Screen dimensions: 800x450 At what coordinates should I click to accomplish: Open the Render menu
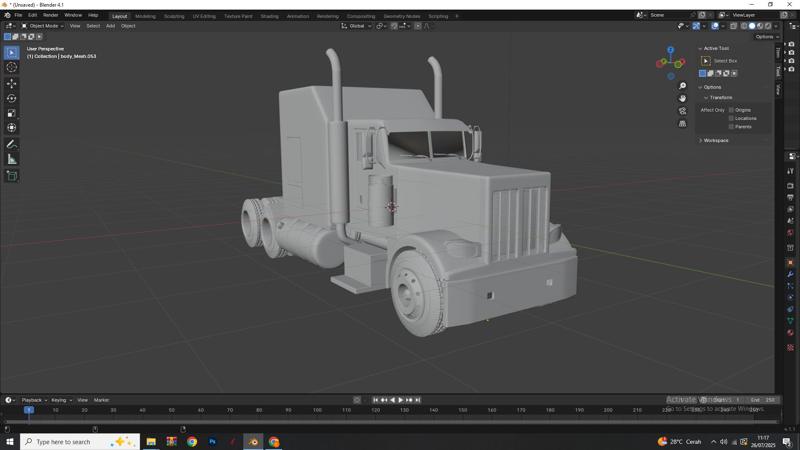[50, 15]
